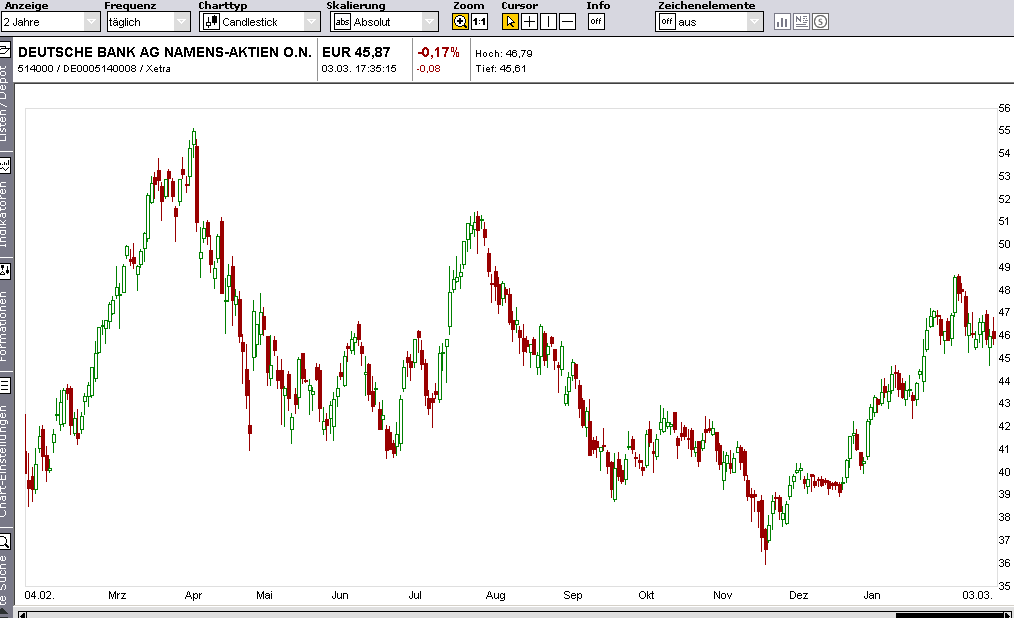Select the horizontal line cursor tool
The image size is (1014, 618).
[x=565, y=20]
